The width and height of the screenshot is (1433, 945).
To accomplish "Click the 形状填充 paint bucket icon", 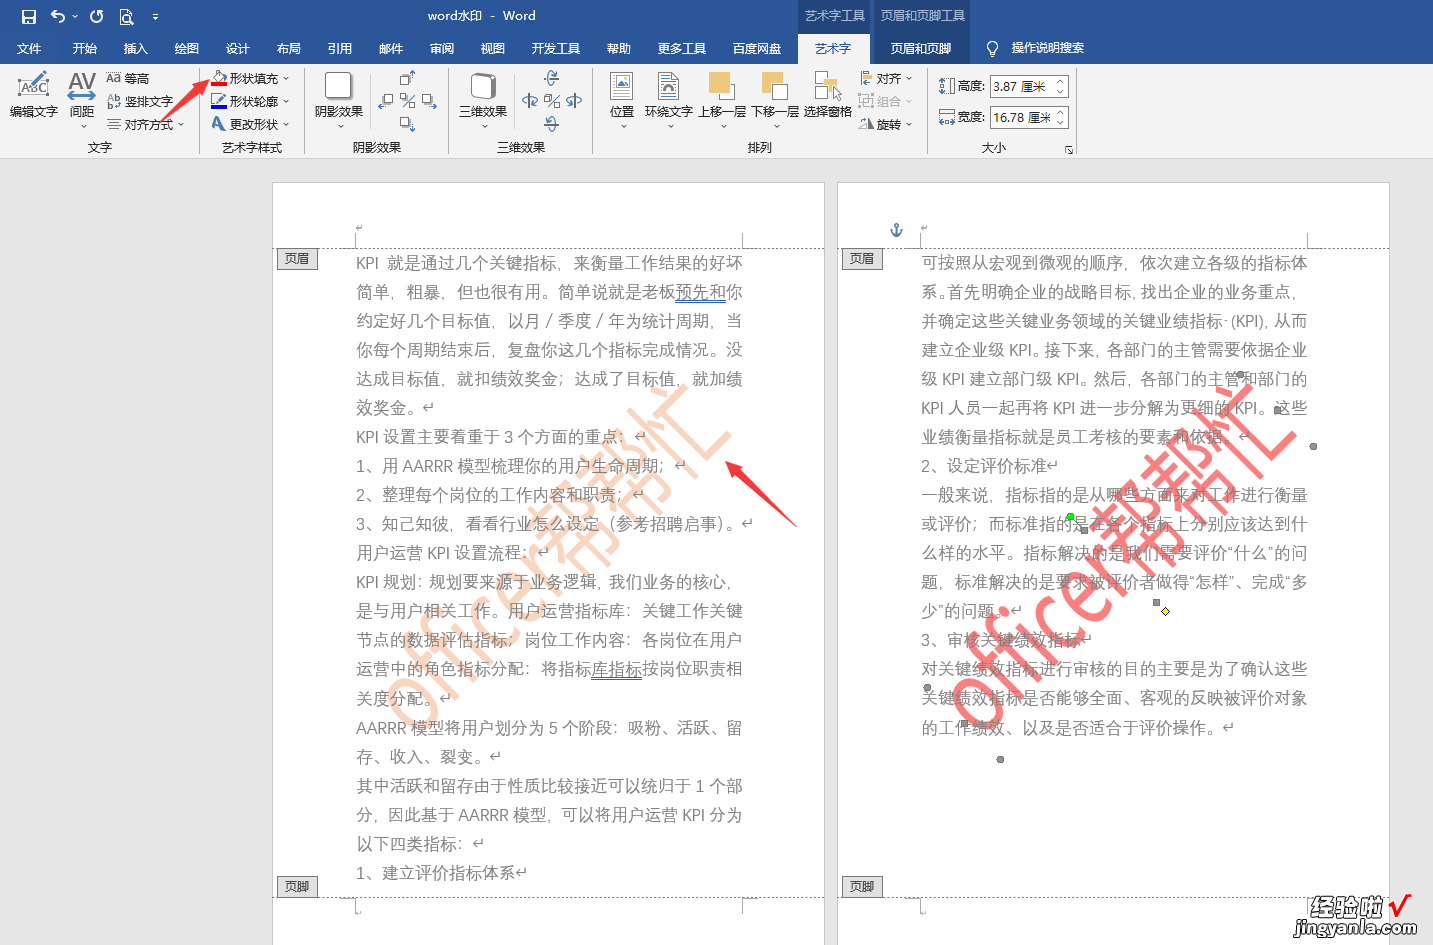I will pos(219,78).
